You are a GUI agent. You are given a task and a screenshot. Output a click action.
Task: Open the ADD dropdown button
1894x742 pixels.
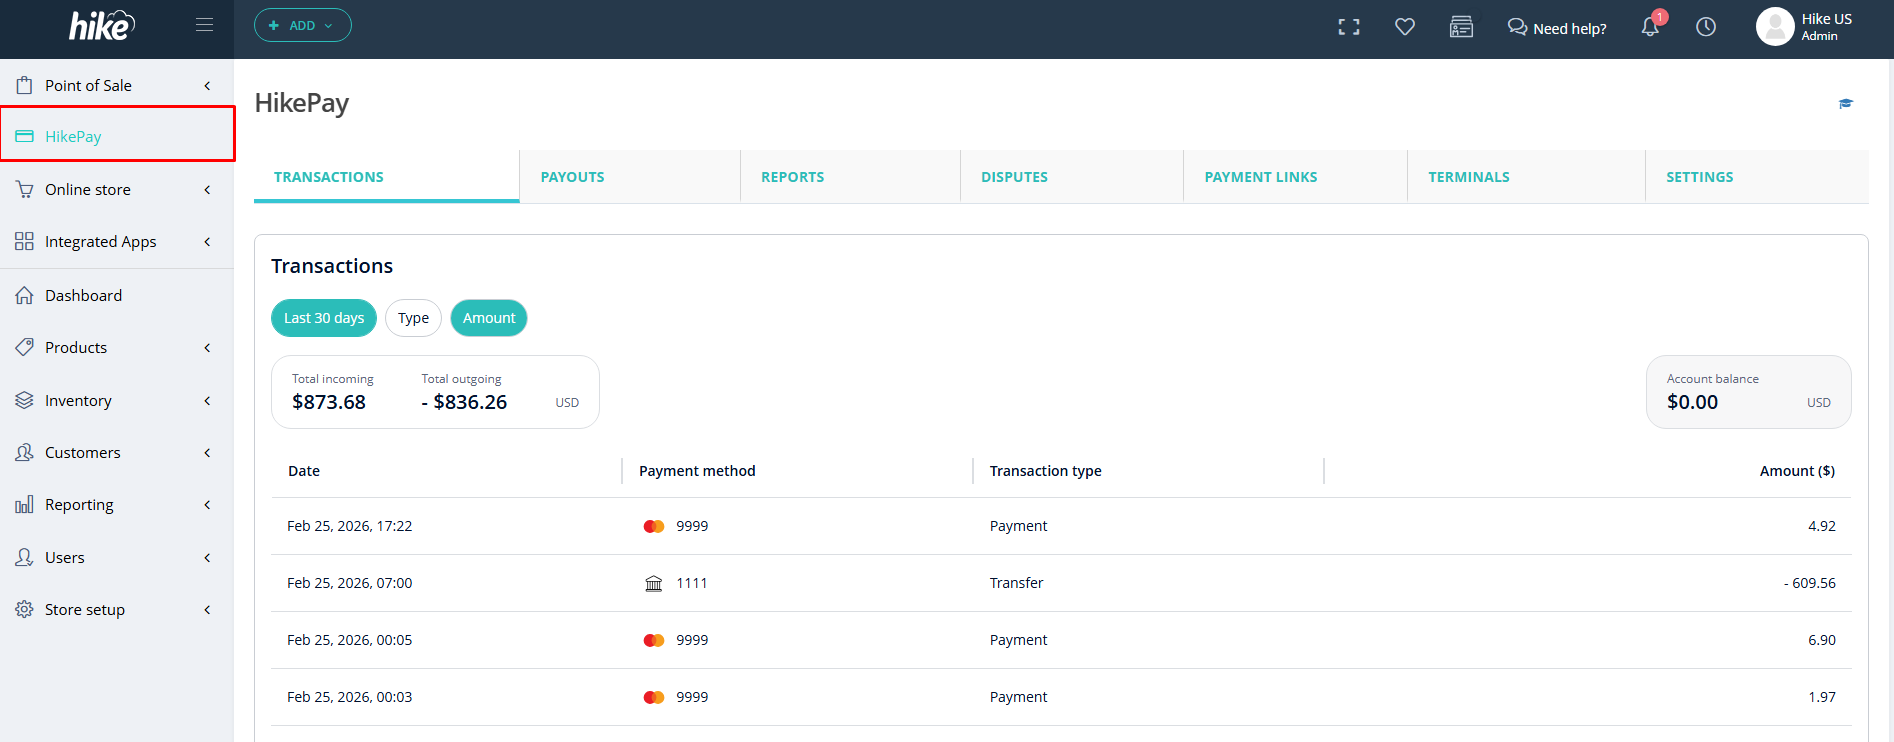point(302,25)
